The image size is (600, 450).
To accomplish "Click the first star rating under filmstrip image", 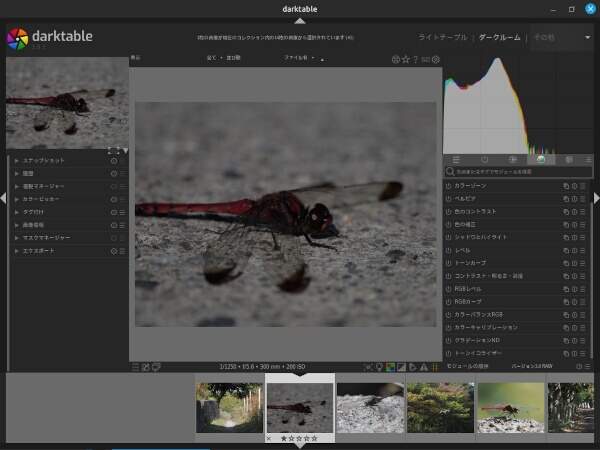I will pyautogui.click(x=283, y=438).
